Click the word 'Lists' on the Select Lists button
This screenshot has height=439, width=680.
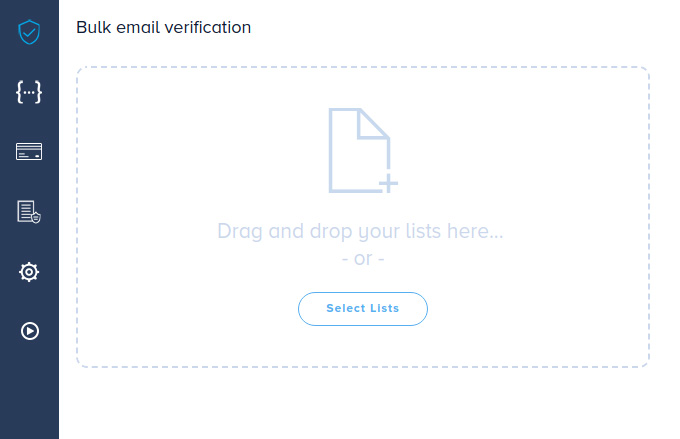(383, 309)
